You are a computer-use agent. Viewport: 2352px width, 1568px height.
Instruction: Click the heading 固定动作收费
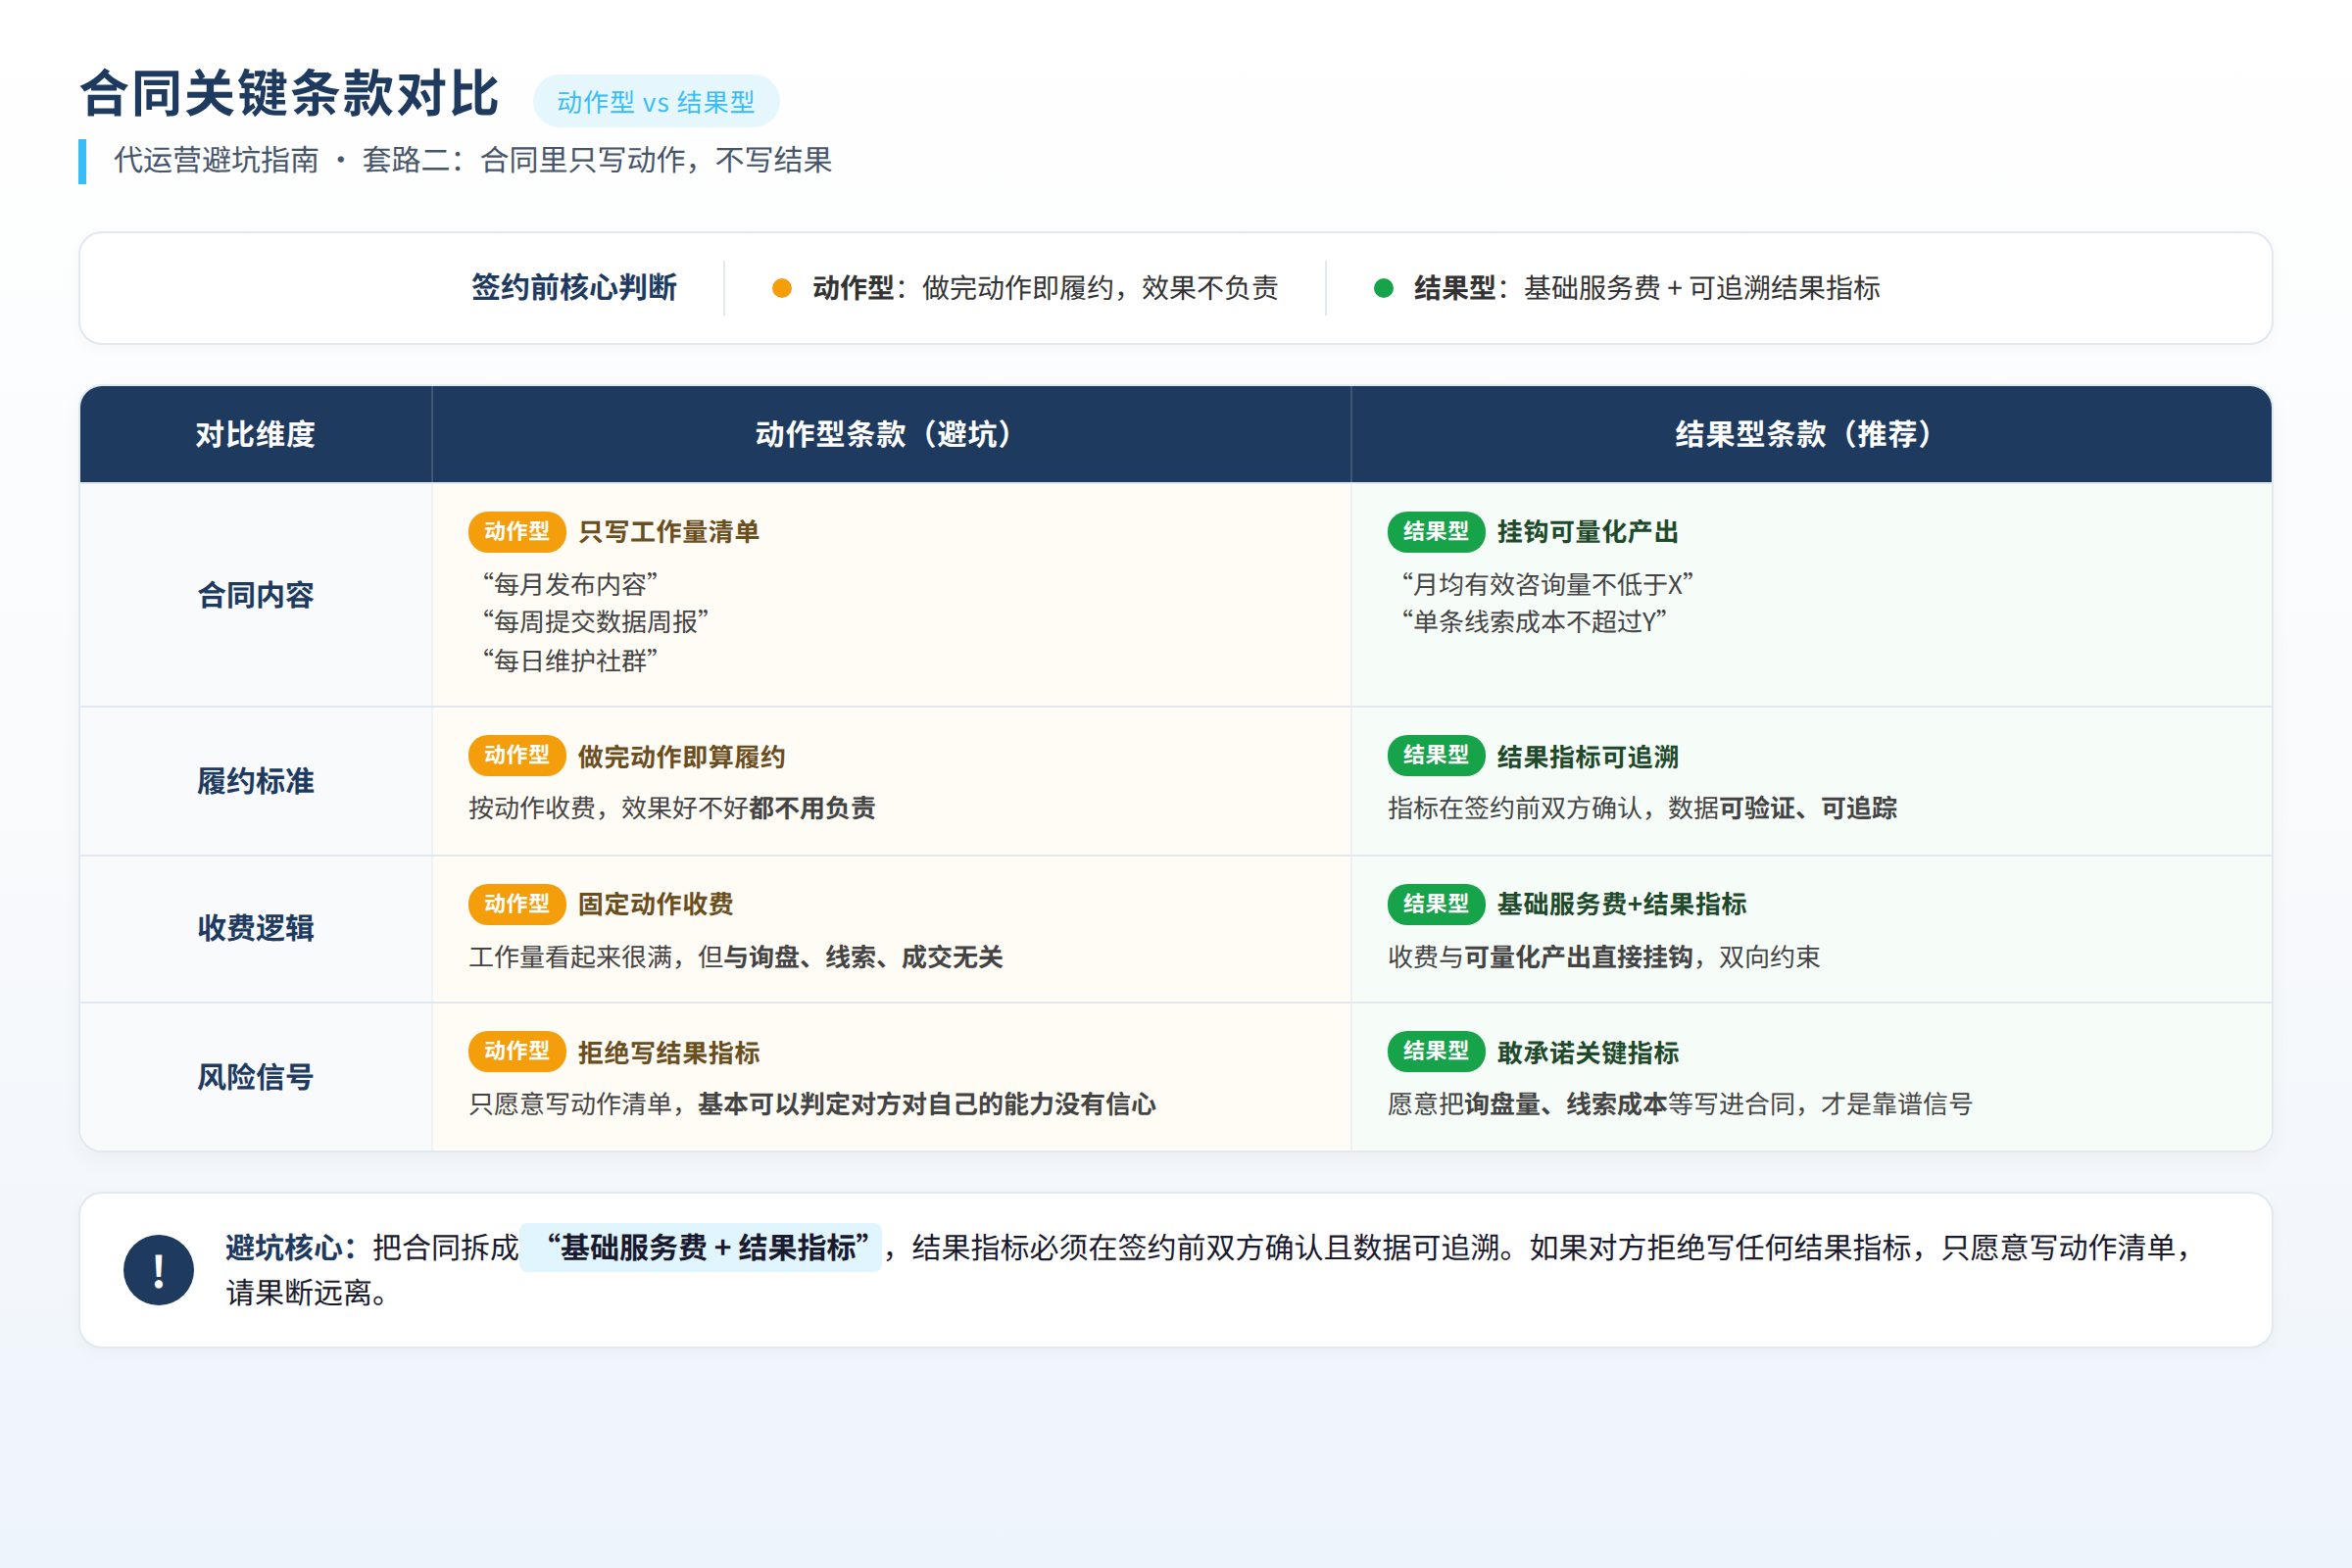tap(656, 904)
